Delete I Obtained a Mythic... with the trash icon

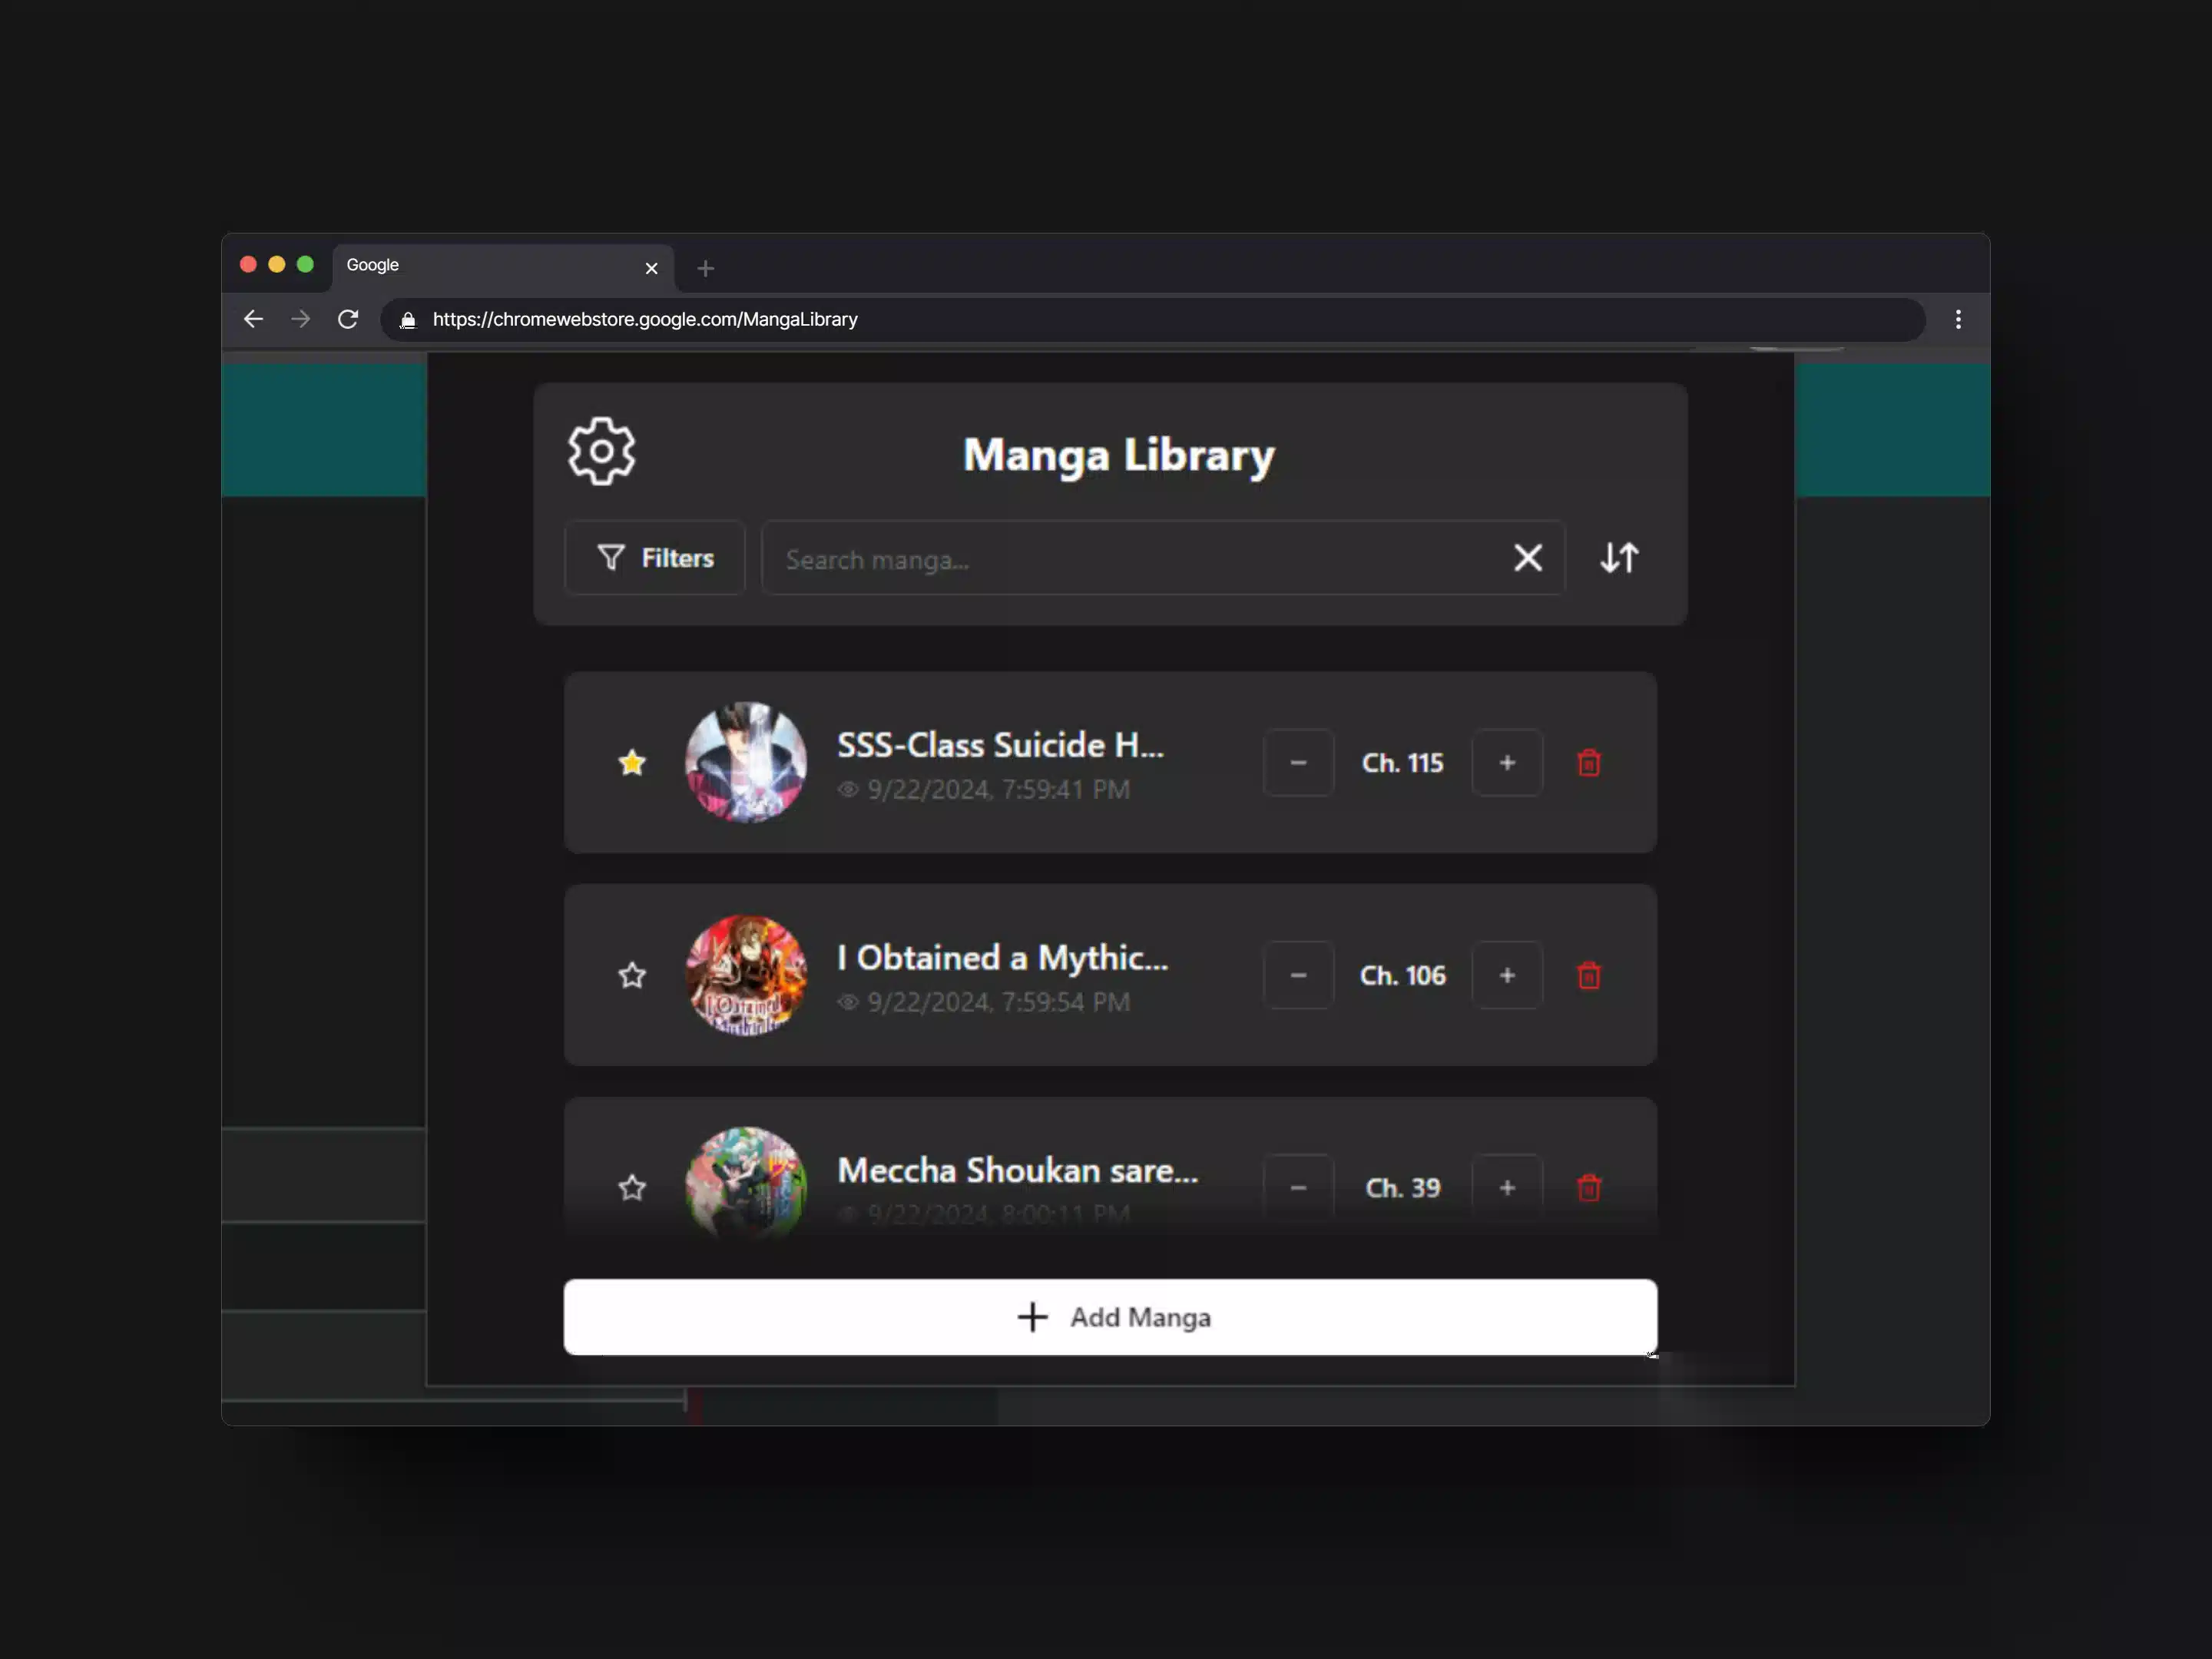click(1589, 975)
